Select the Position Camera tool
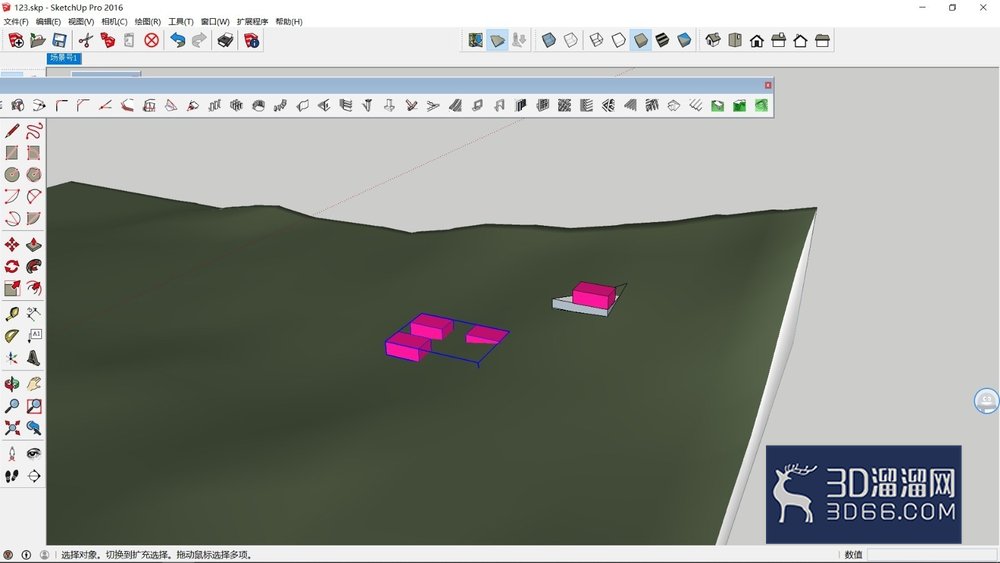Screen dimensions: 1000x563 tap(12, 454)
